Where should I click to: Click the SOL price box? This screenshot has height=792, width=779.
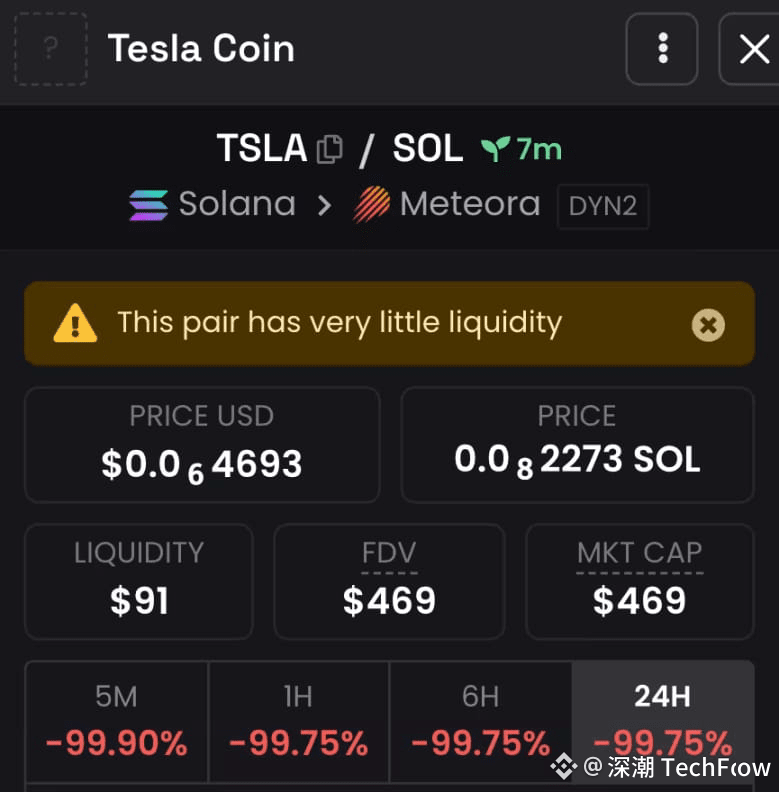click(577, 444)
